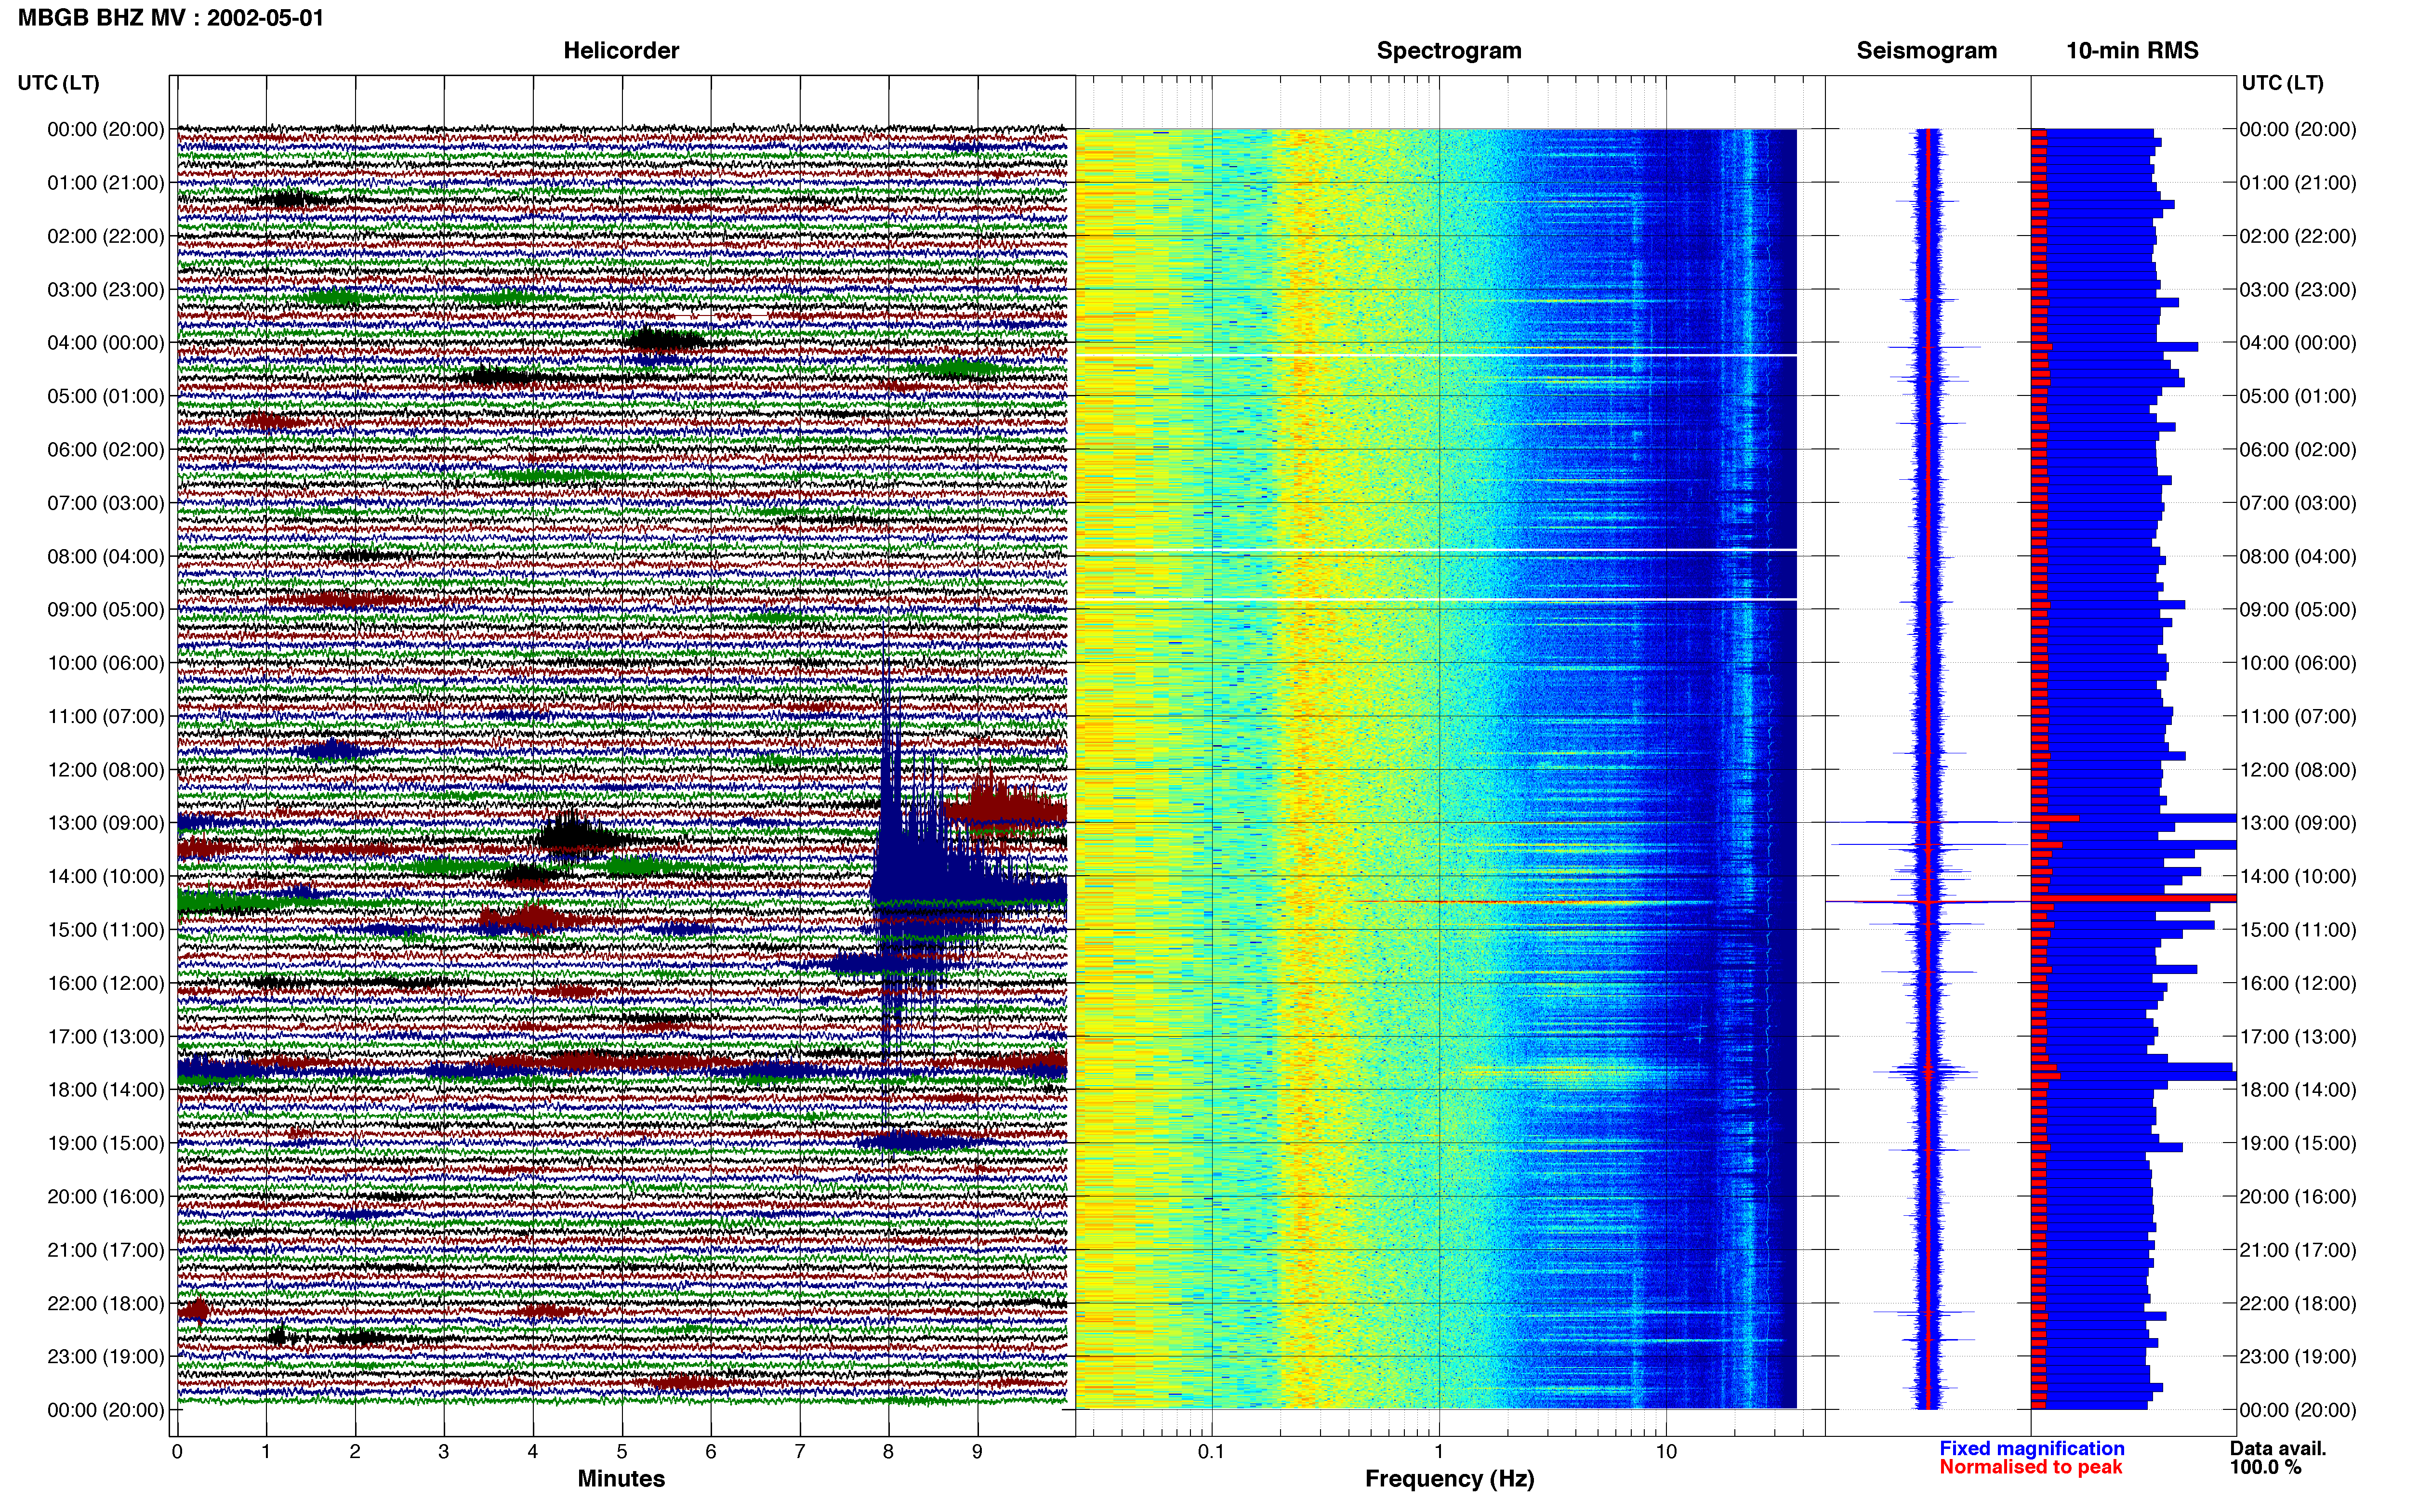Click the UTC (LT) label above right time axis
Screen dimensions: 2418x1512
tap(2282, 83)
